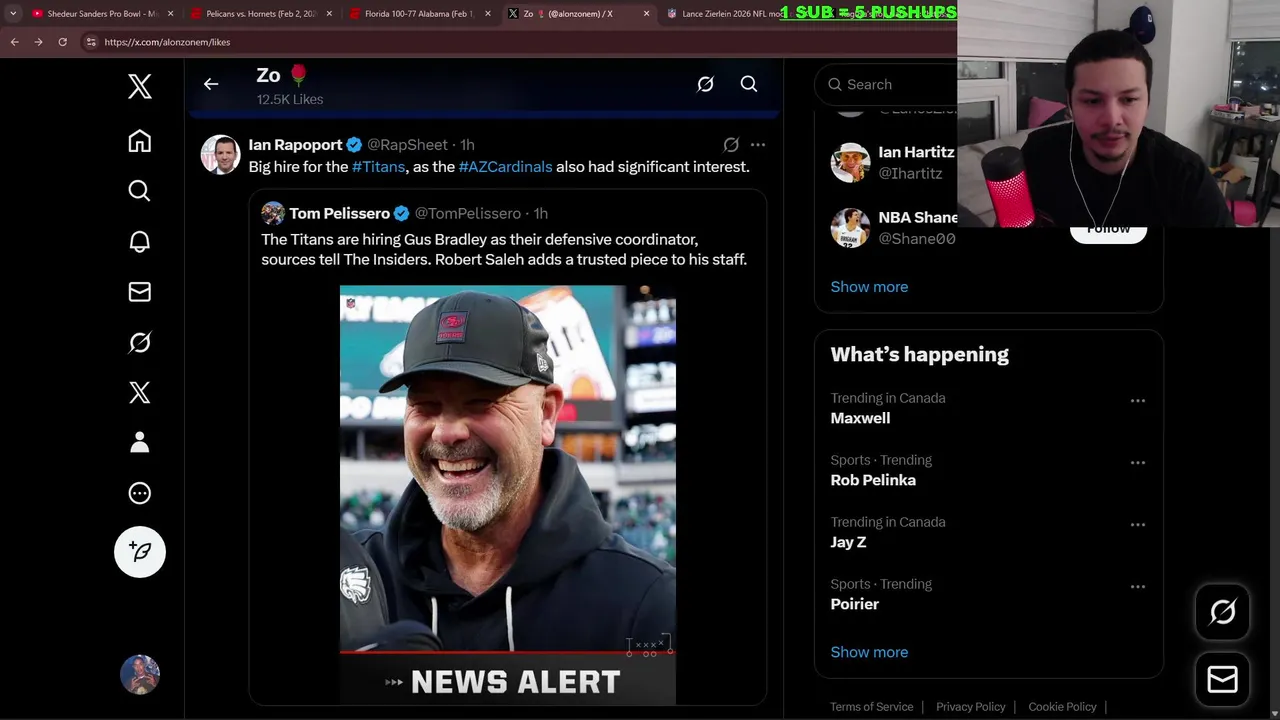Image resolution: width=1280 pixels, height=720 pixels.
Task: Click the address bar URL
Action: coord(167,42)
